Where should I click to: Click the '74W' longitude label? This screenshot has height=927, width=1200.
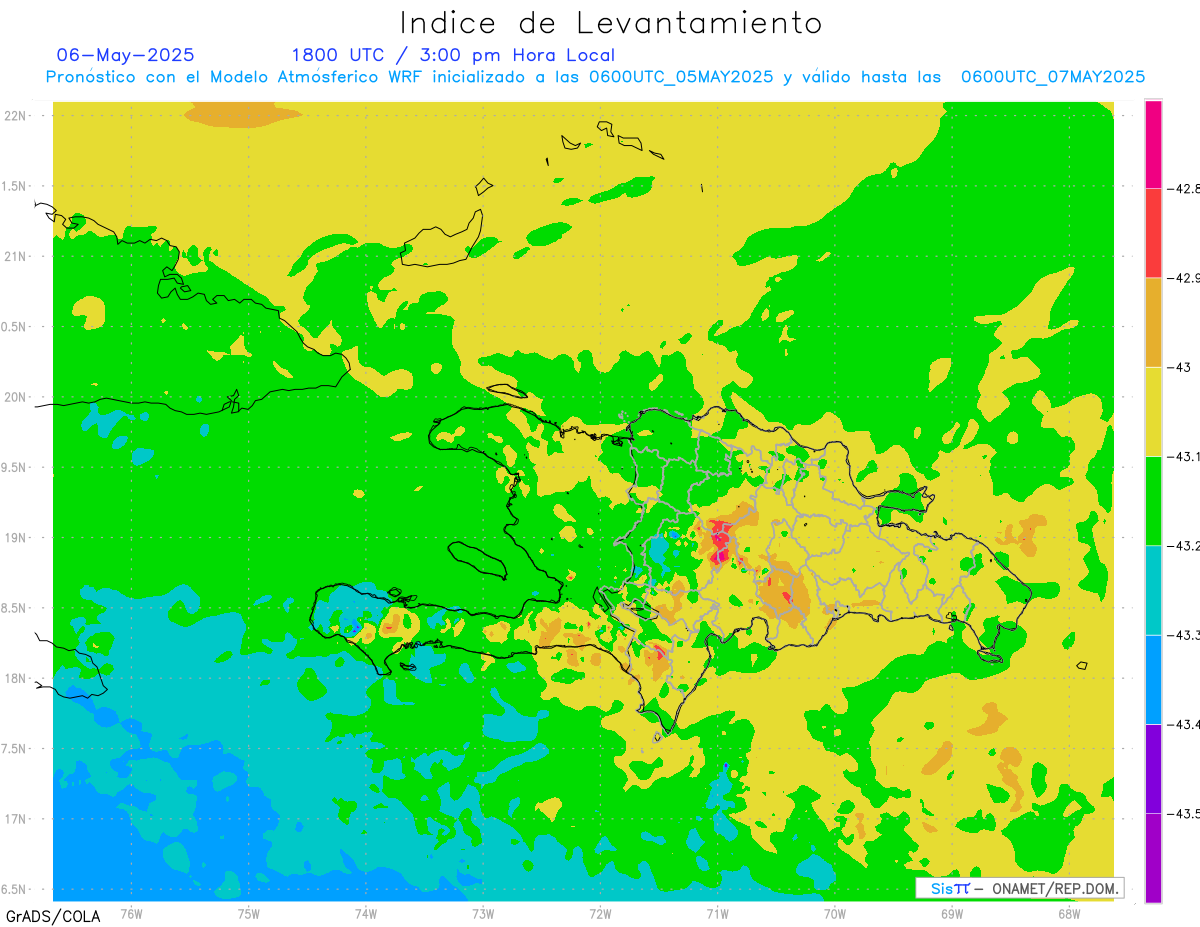(366, 912)
